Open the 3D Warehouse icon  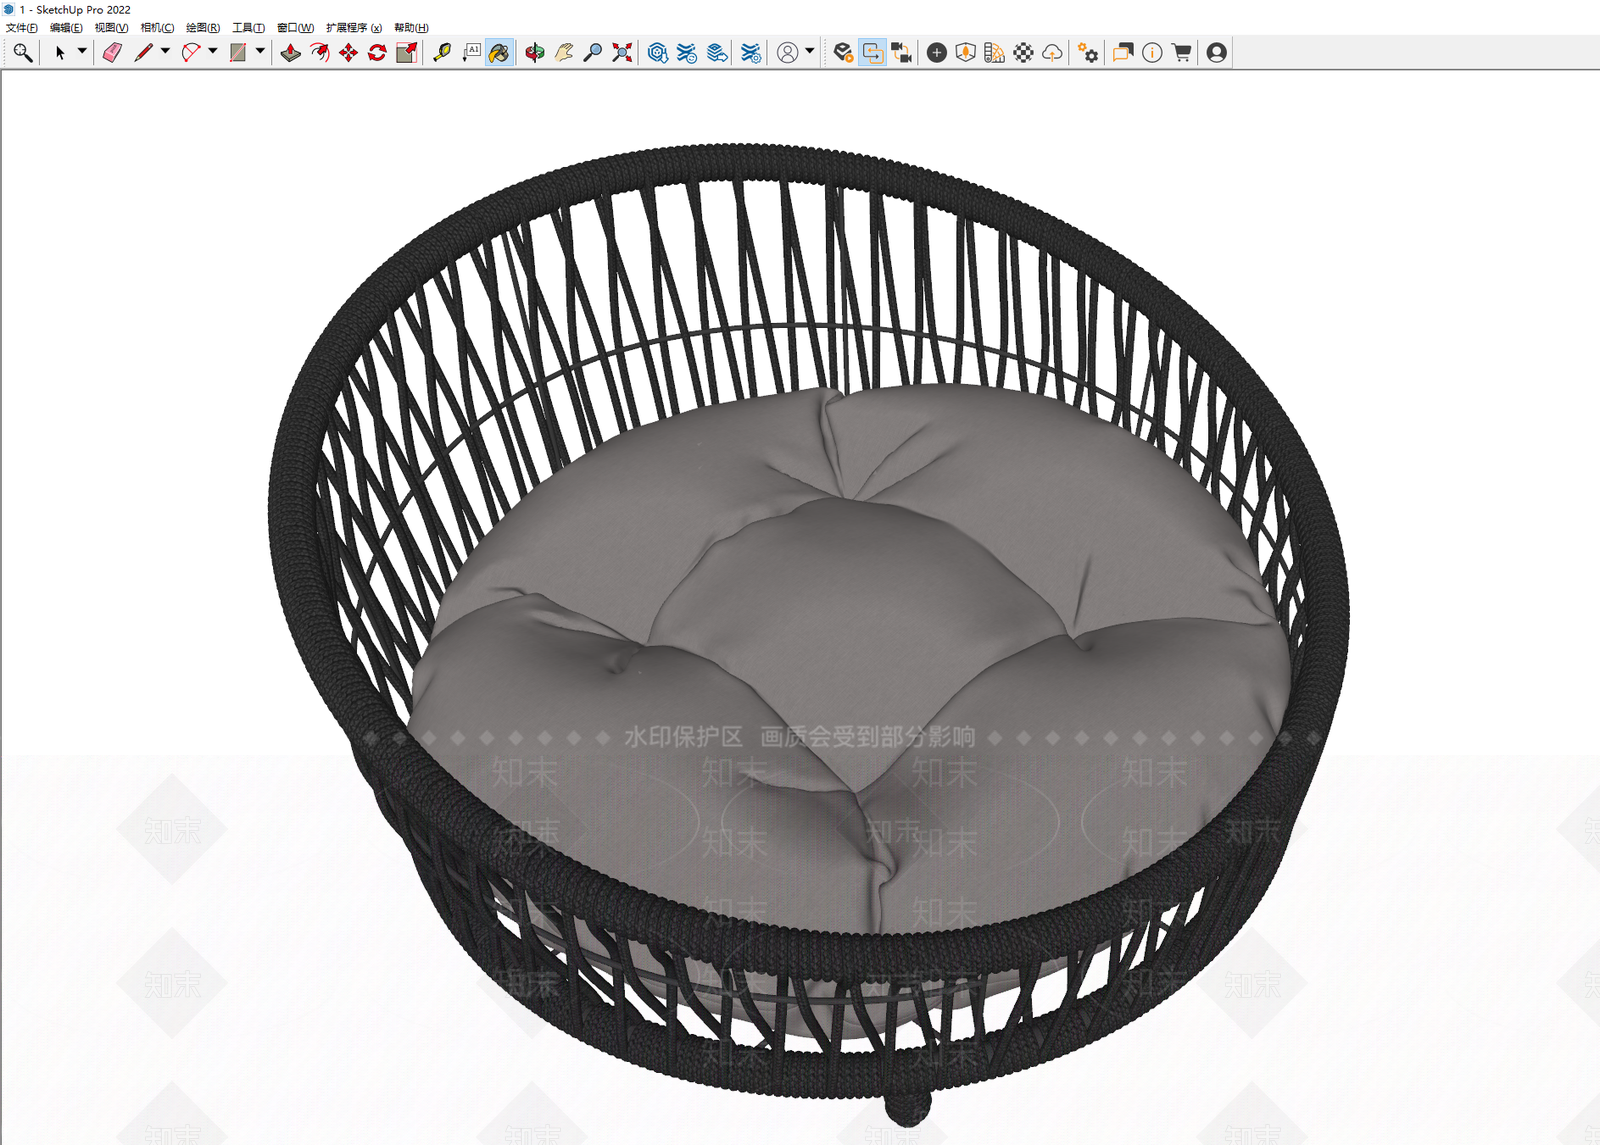click(x=657, y=53)
